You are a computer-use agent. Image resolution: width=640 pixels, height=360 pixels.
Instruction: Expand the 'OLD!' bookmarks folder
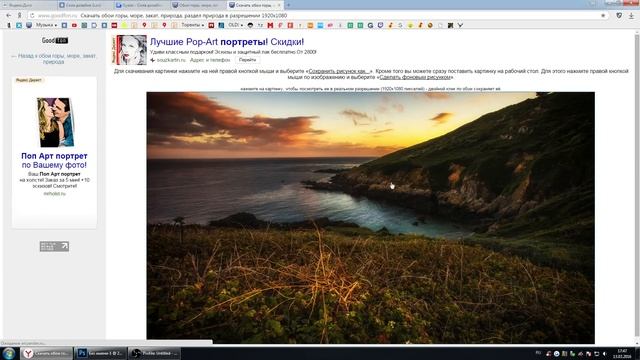tap(235, 25)
